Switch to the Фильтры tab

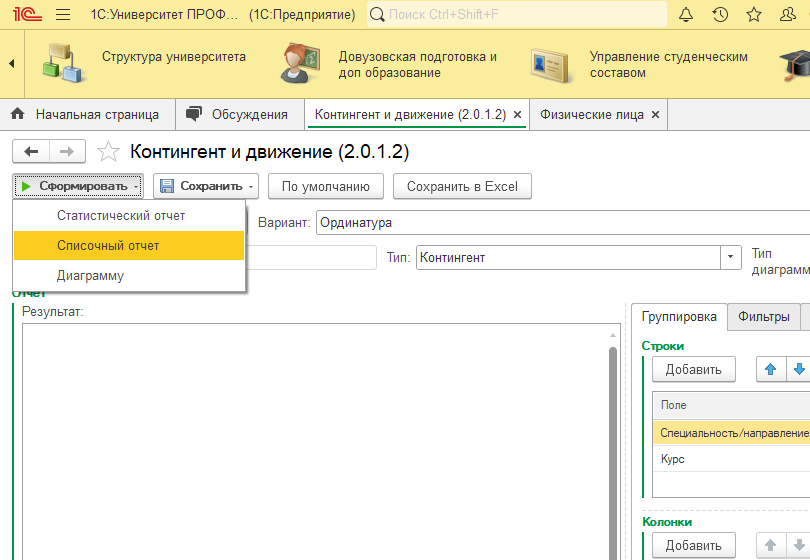tap(764, 317)
